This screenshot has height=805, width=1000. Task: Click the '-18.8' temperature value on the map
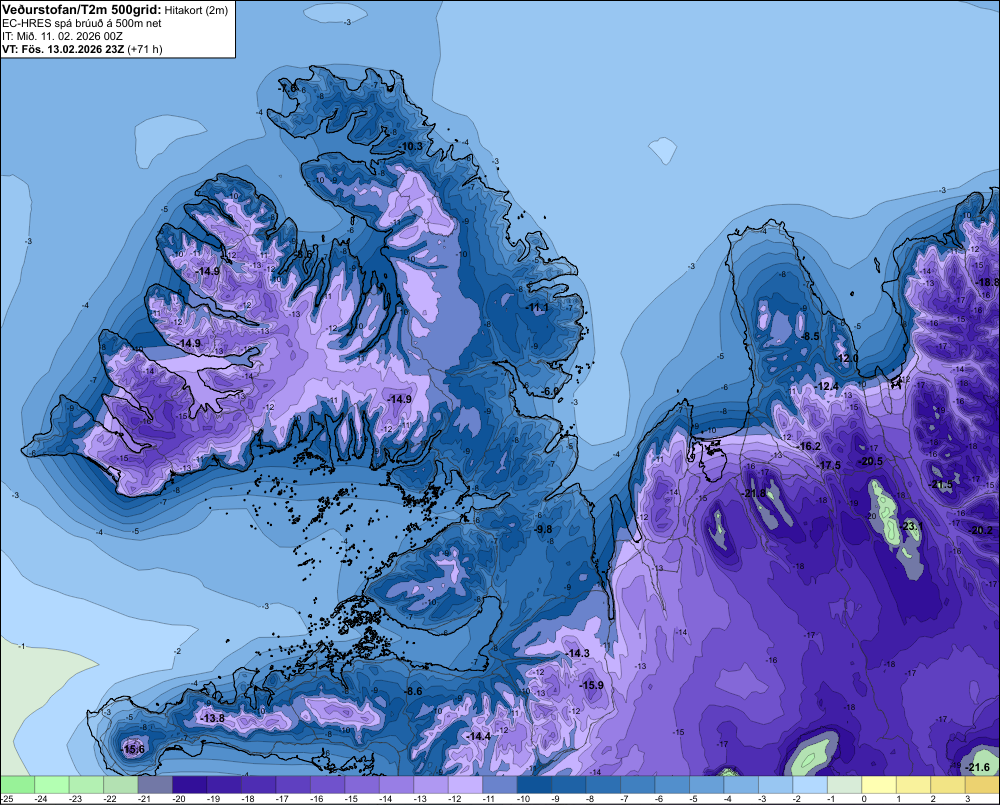988,282
